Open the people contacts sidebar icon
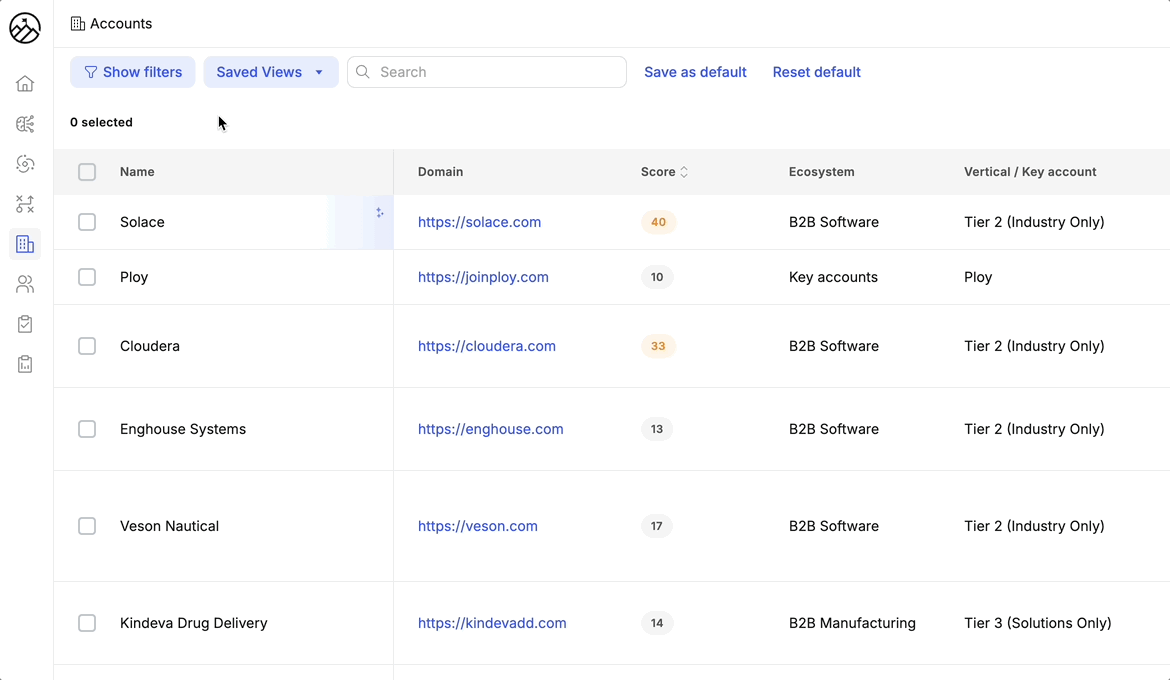This screenshot has height=680, width=1170. pos(25,284)
